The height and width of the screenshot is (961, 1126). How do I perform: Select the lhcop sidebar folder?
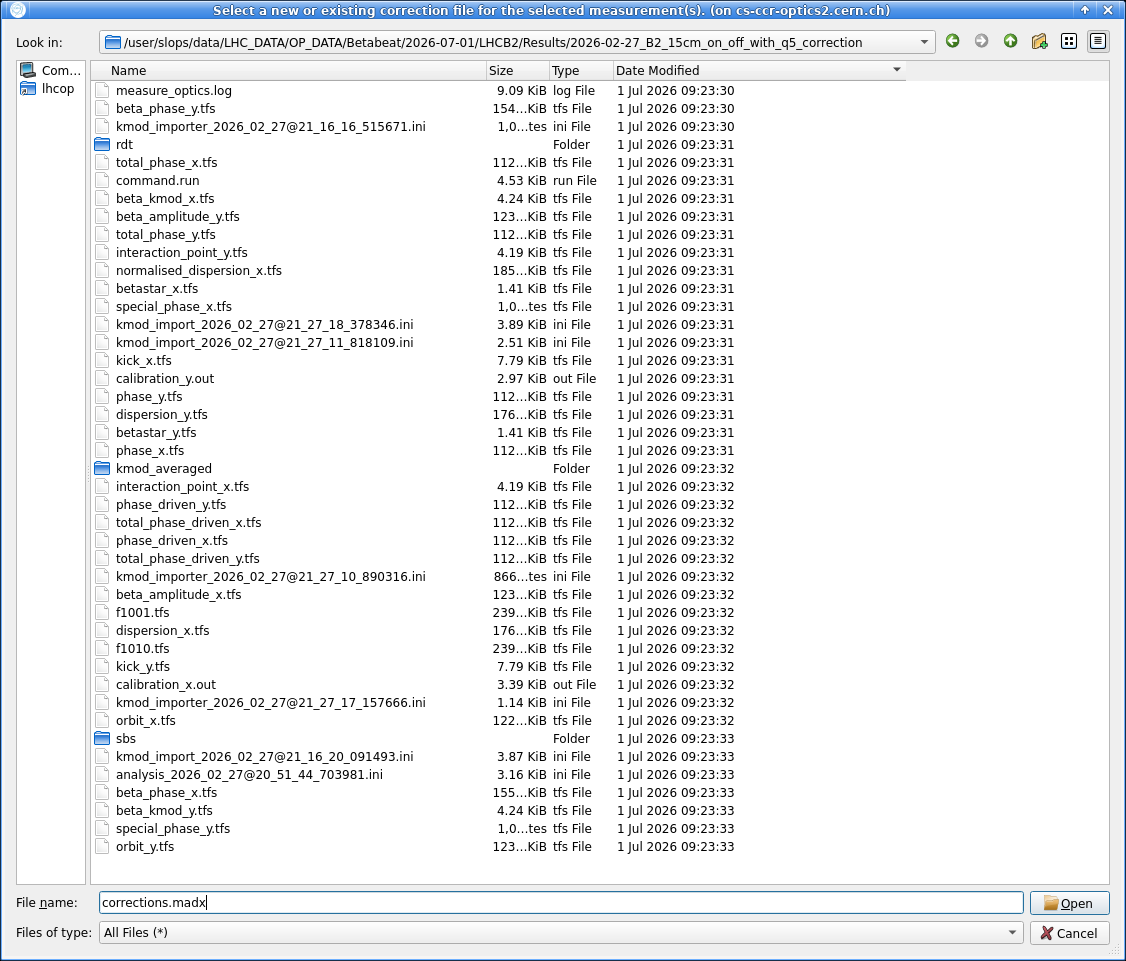[x=47, y=88]
